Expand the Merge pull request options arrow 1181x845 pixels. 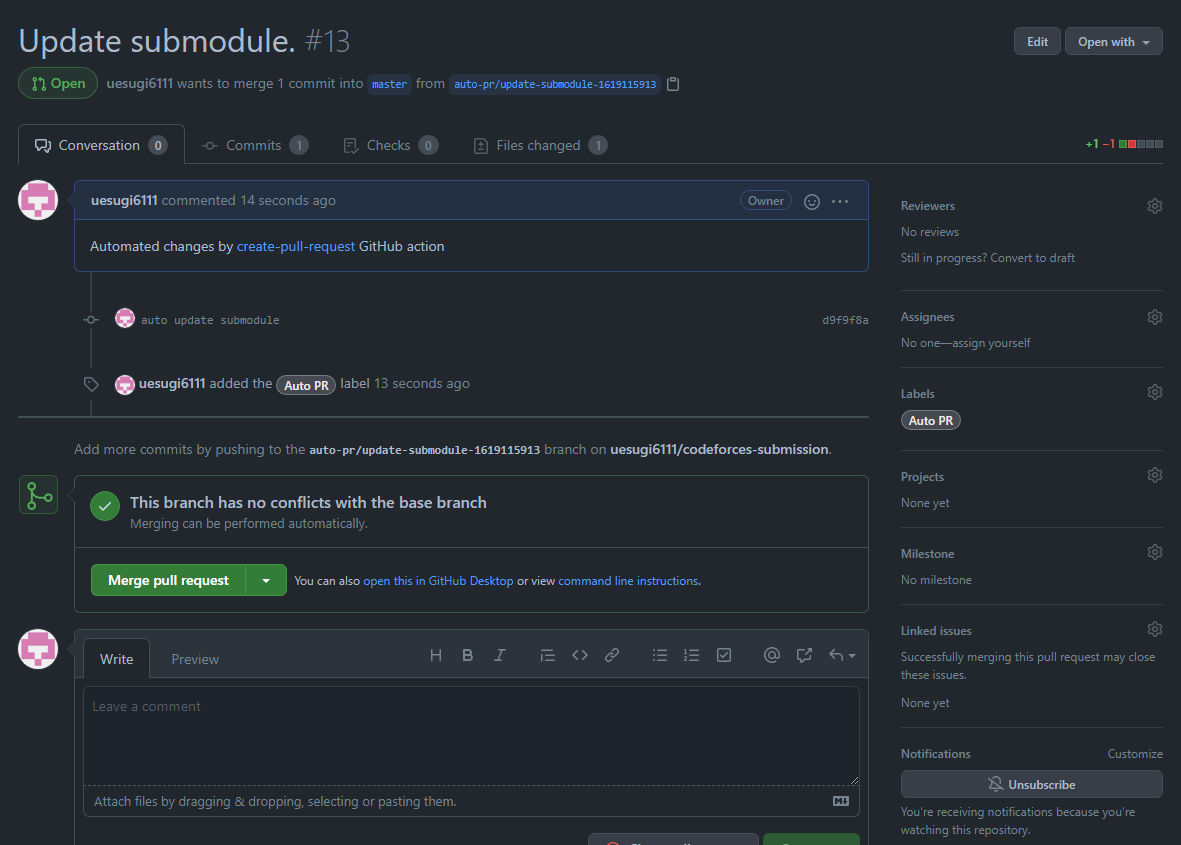[x=266, y=581]
